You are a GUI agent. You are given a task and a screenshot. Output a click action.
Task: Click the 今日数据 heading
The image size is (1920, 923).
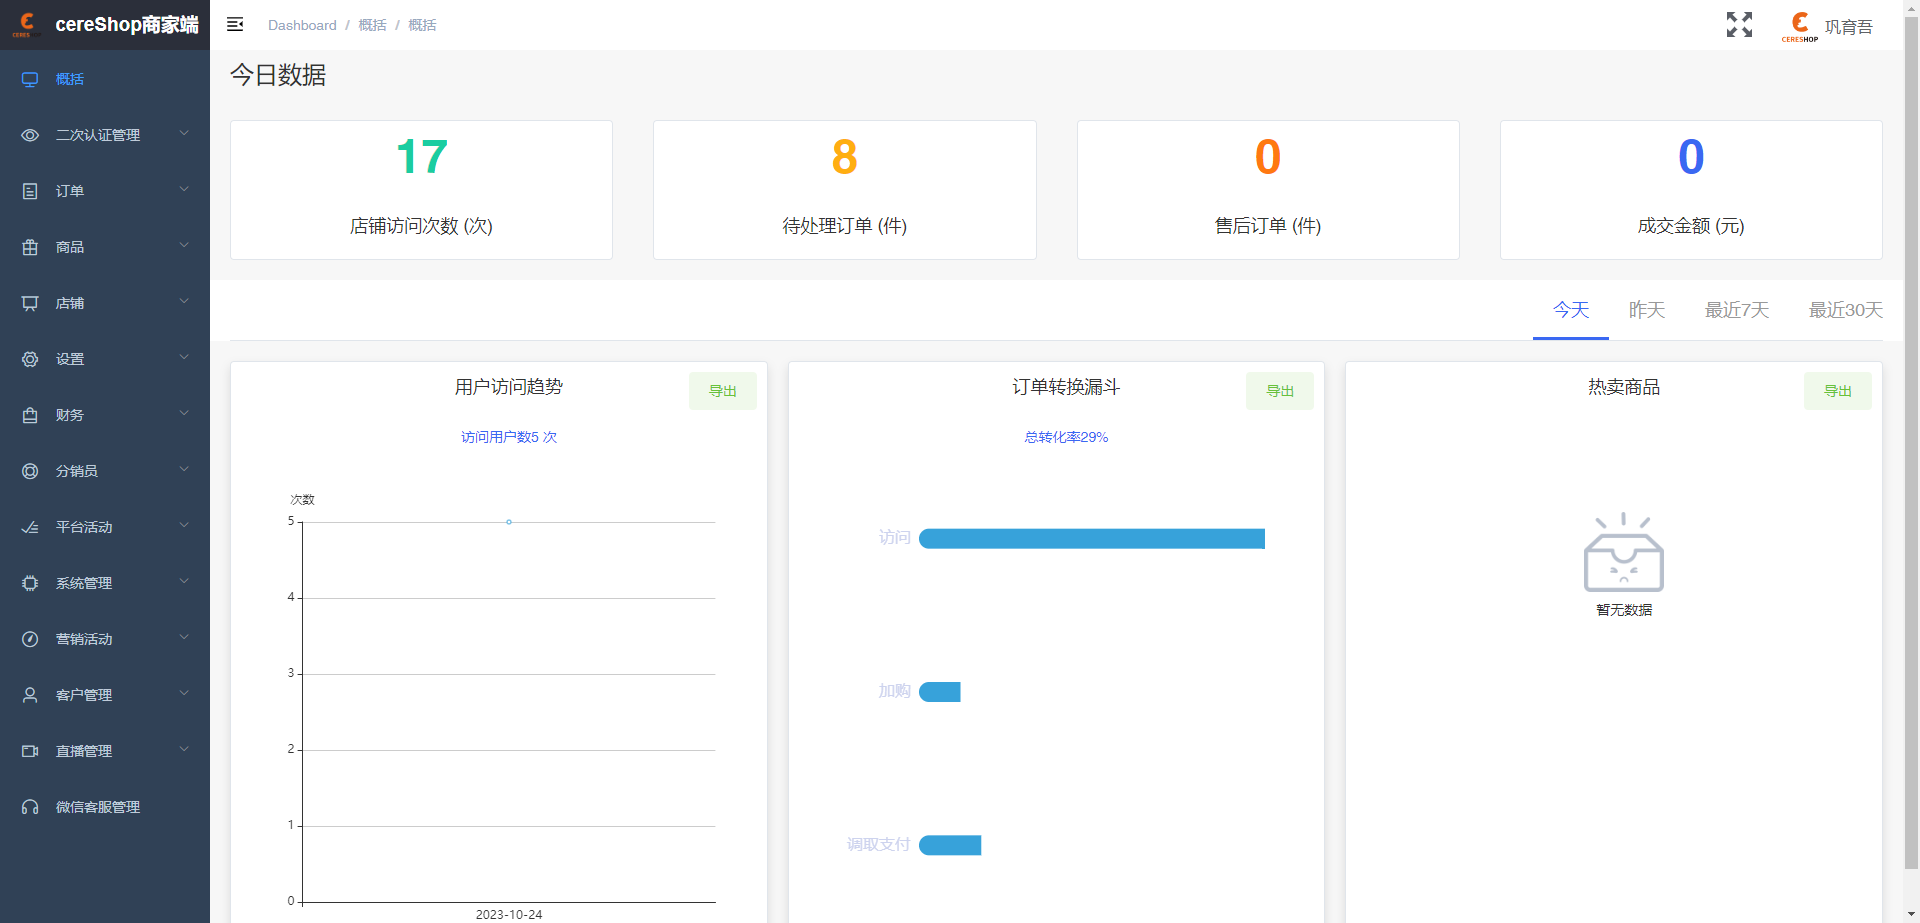tap(278, 75)
